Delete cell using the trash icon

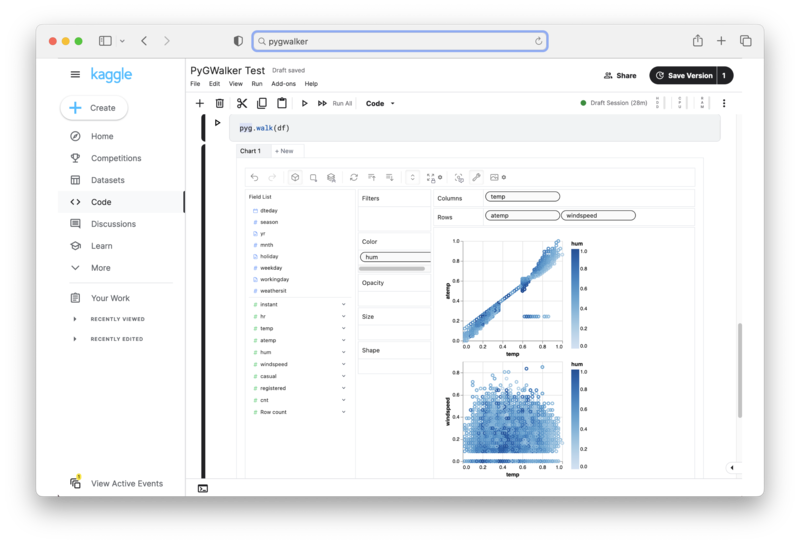[x=220, y=103]
